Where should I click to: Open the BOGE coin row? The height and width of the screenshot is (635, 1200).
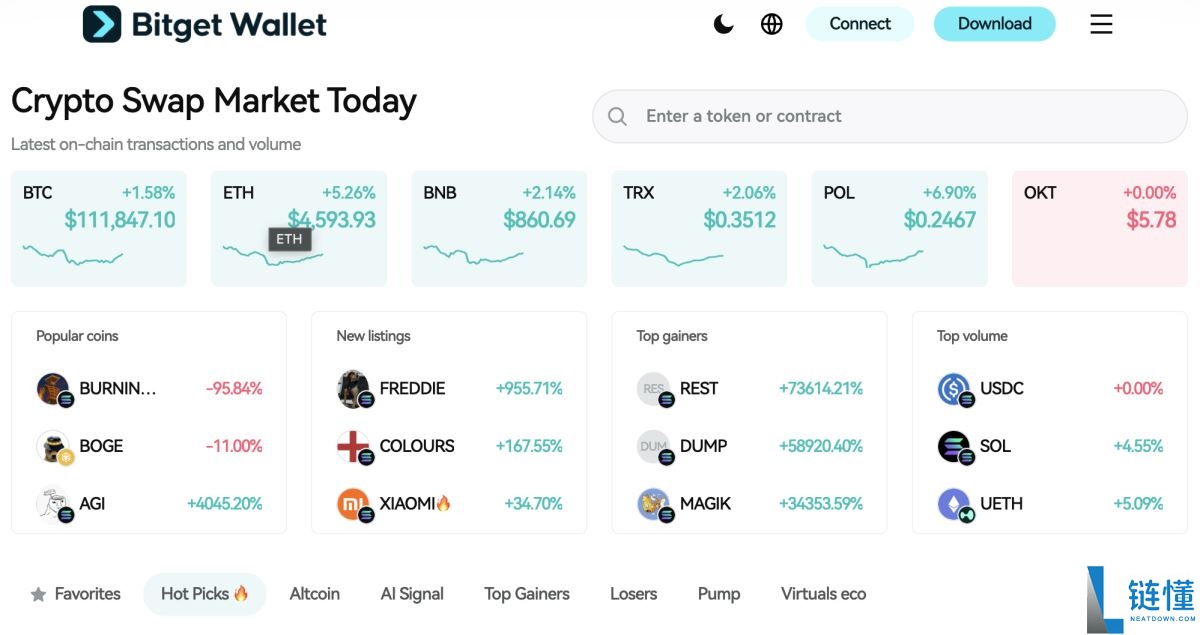pyautogui.click(x=148, y=446)
